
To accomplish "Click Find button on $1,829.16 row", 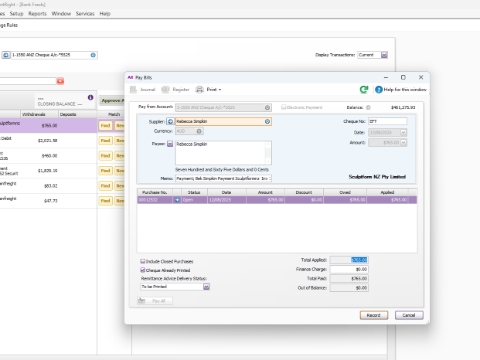I will (x=105, y=171).
